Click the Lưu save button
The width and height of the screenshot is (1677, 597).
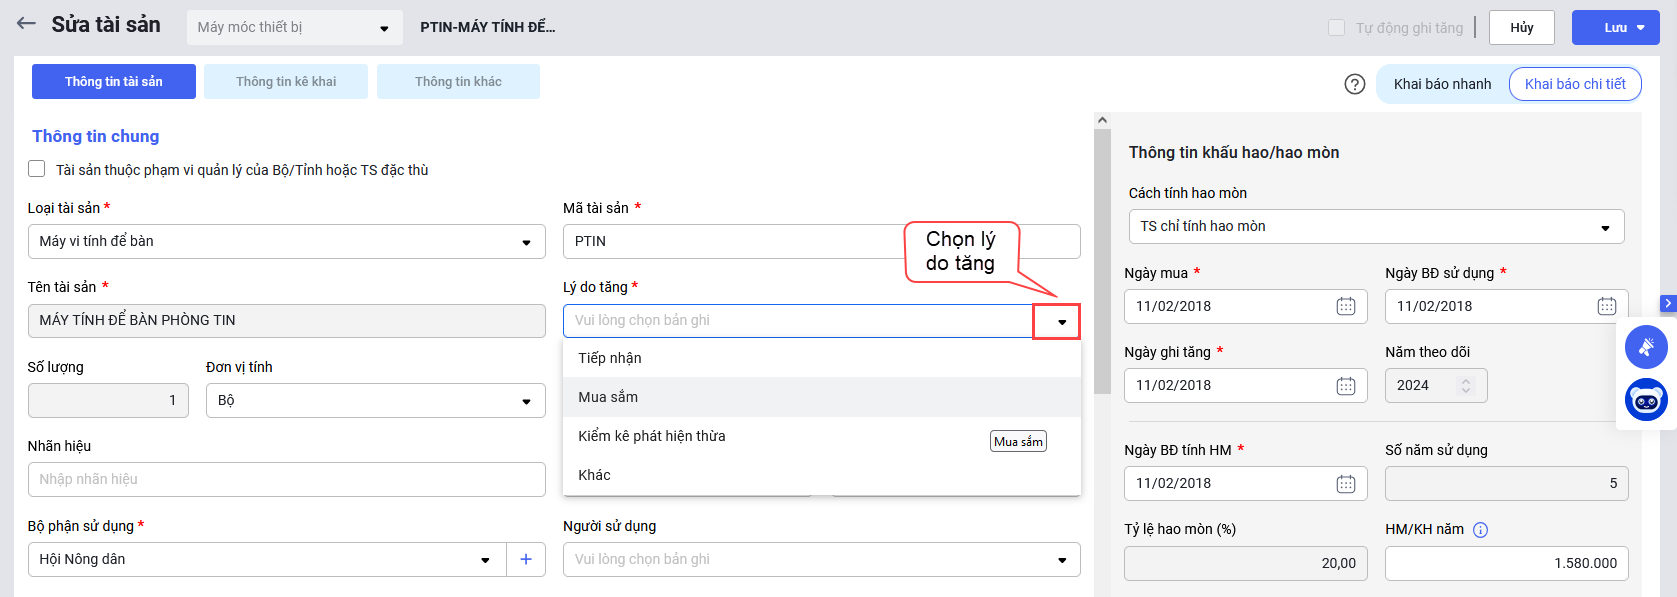tap(1616, 28)
